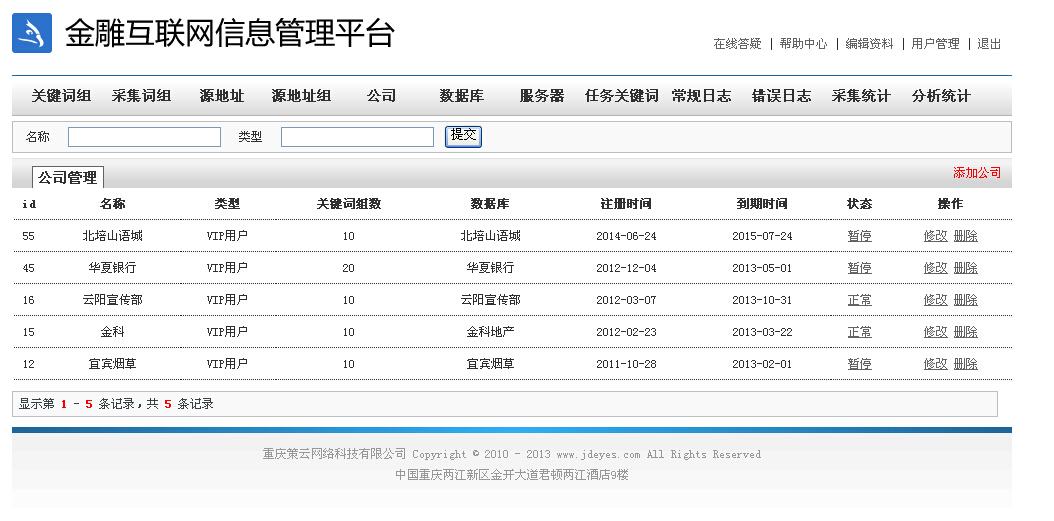Click the www.jdeyes.com copyright footer text
The image size is (1054, 521).
tap(598, 454)
